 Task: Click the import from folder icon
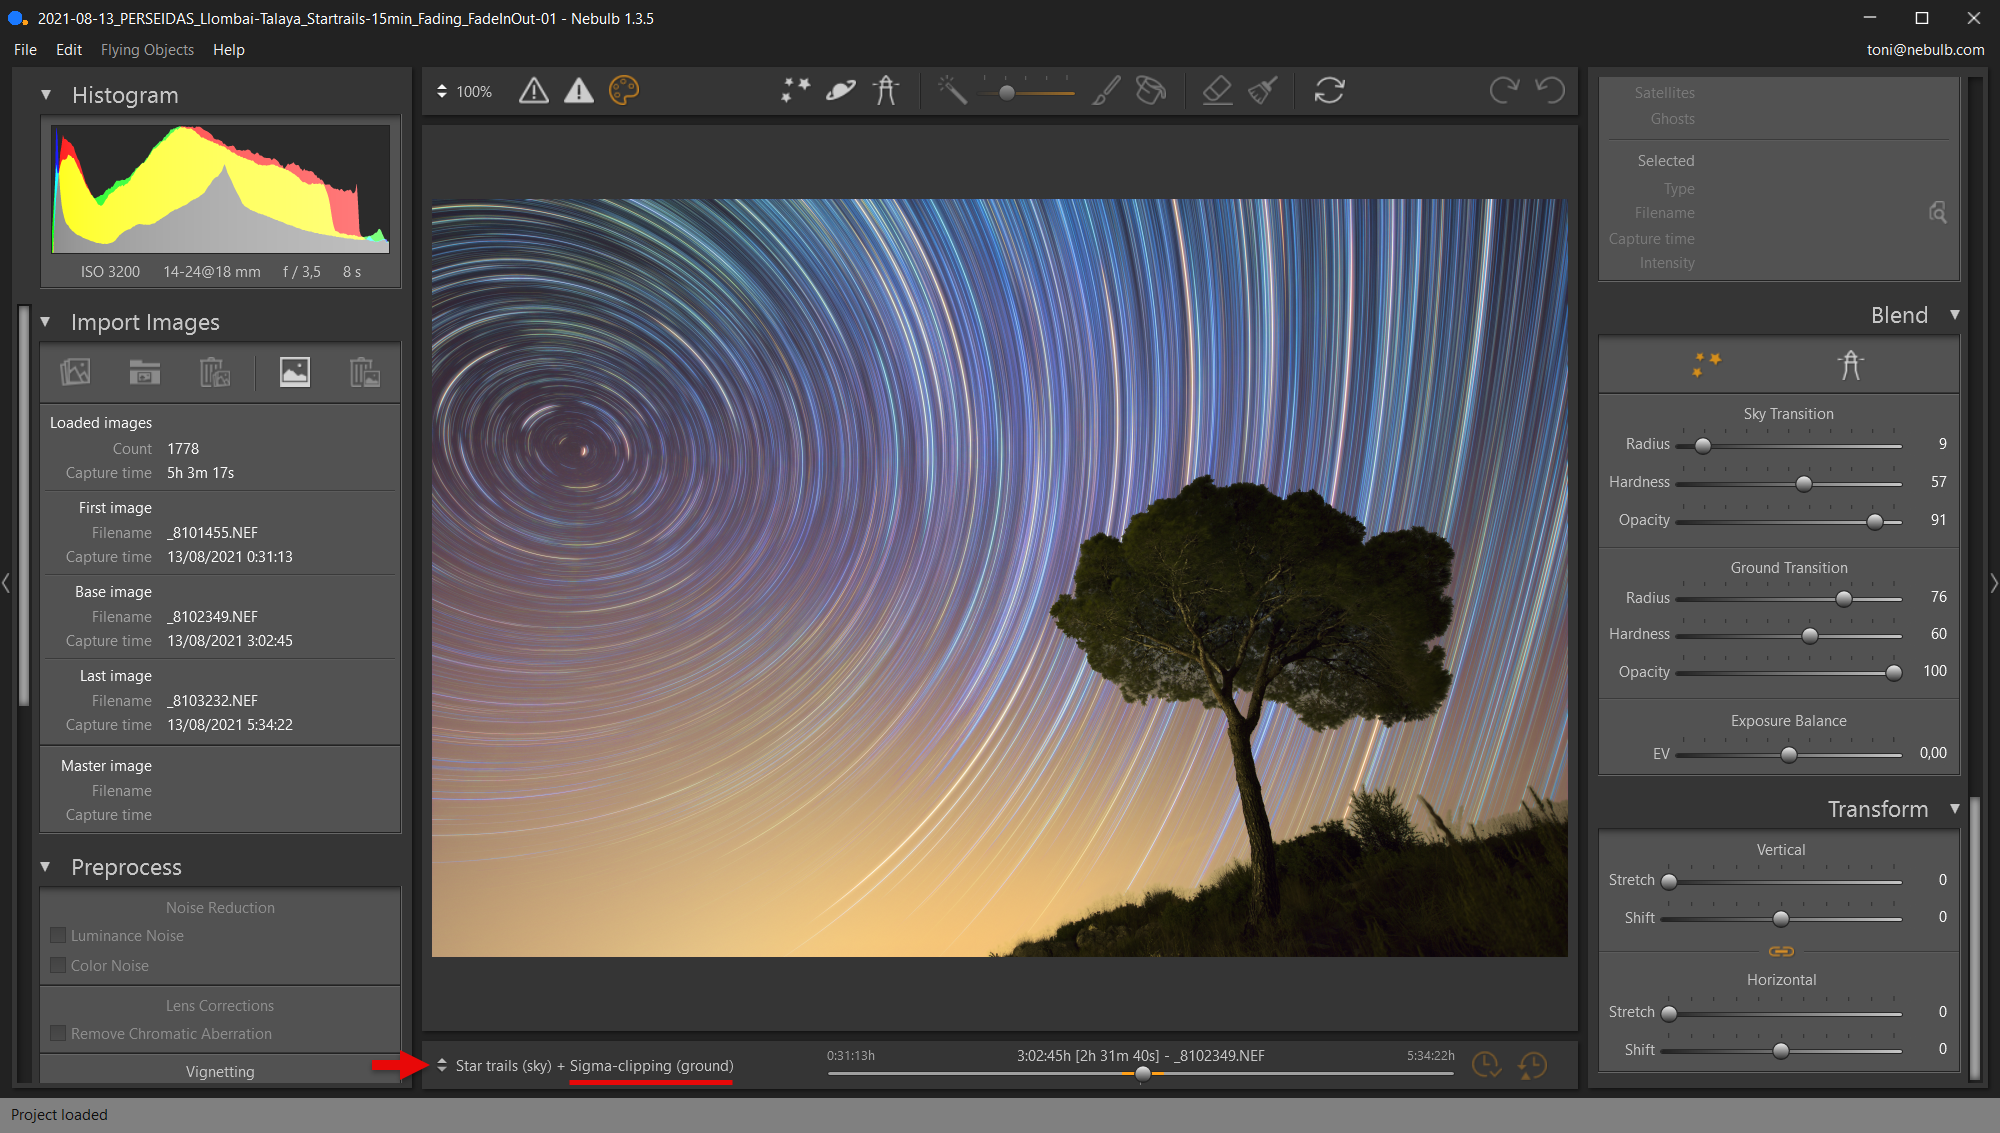145,372
